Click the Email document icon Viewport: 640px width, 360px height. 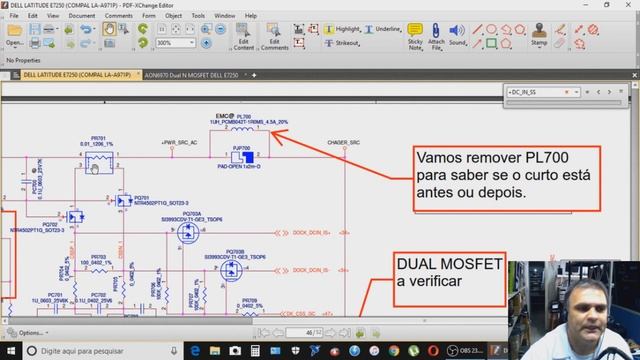click(49, 43)
